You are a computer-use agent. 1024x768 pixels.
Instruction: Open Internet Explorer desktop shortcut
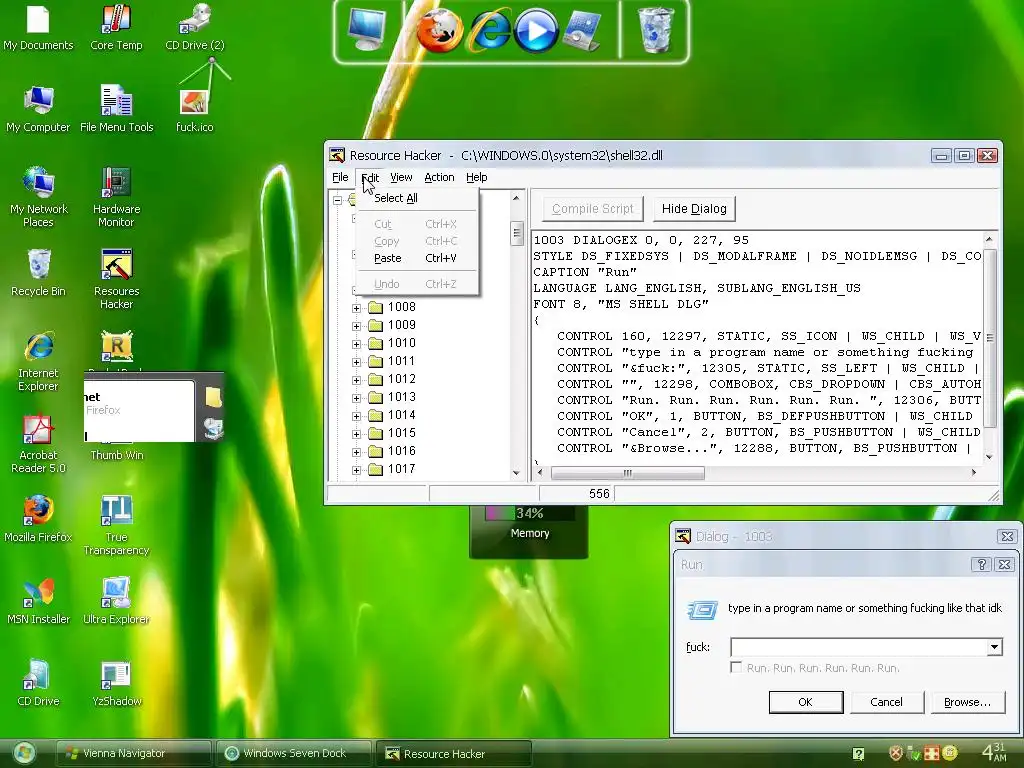tap(38, 361)
